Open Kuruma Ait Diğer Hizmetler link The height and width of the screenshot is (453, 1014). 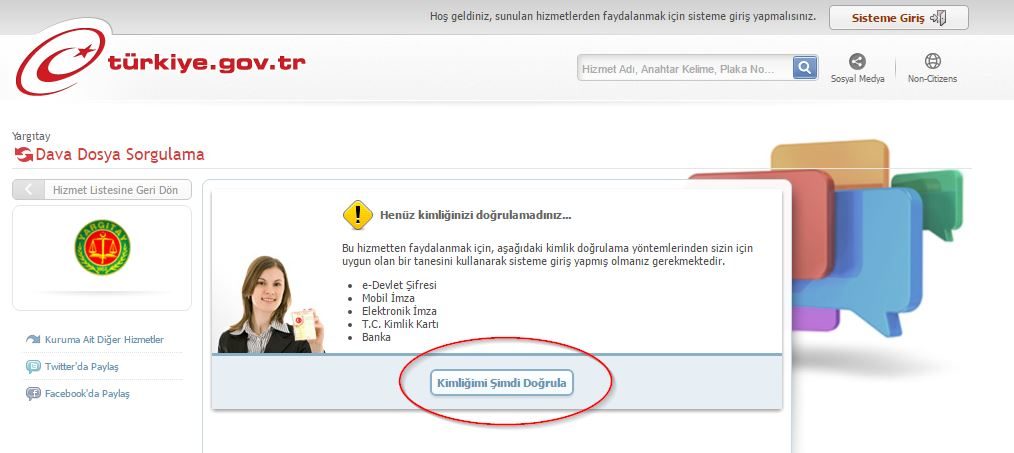click(104, 340)
